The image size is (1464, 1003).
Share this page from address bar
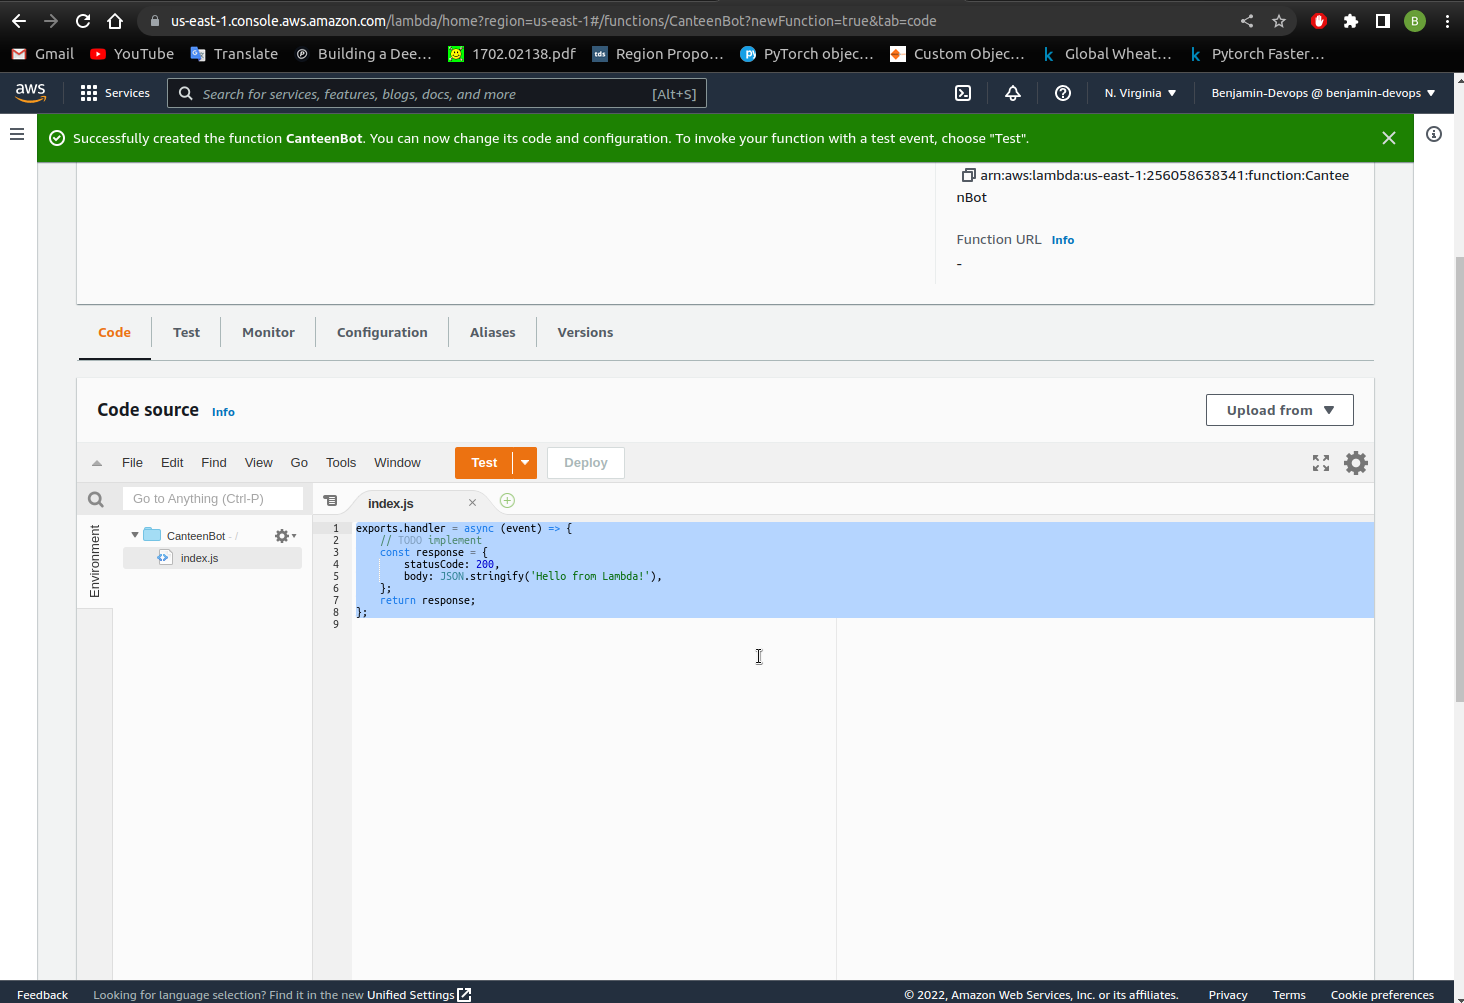(1247, 21)
